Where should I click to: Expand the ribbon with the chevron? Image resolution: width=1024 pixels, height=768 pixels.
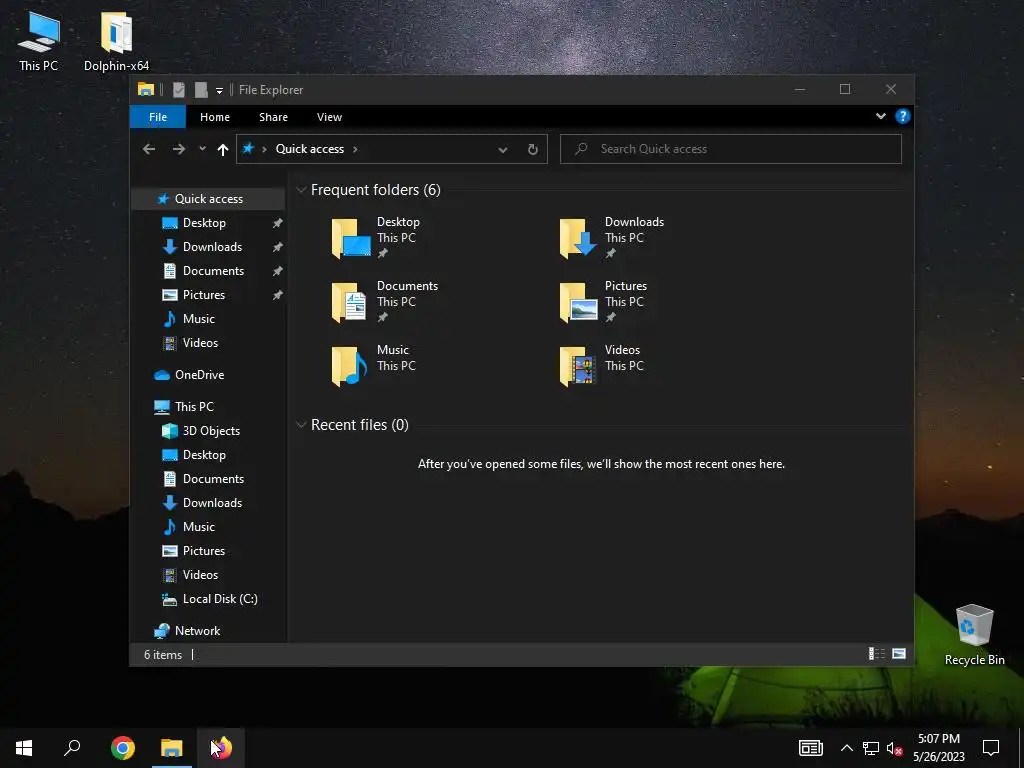tap(880, 116)
